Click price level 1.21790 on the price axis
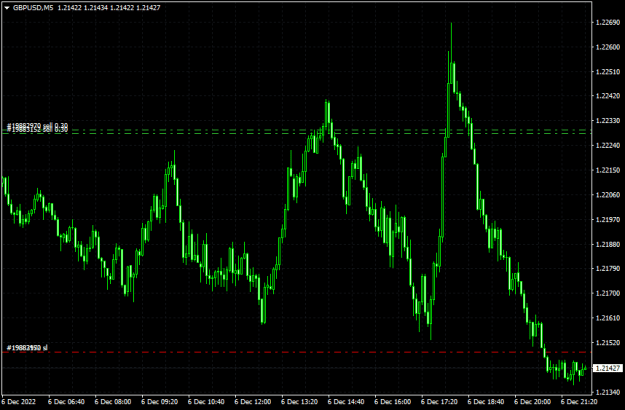Screen dimensions: 625x410 pyautogui.click(x=607, y=269)
